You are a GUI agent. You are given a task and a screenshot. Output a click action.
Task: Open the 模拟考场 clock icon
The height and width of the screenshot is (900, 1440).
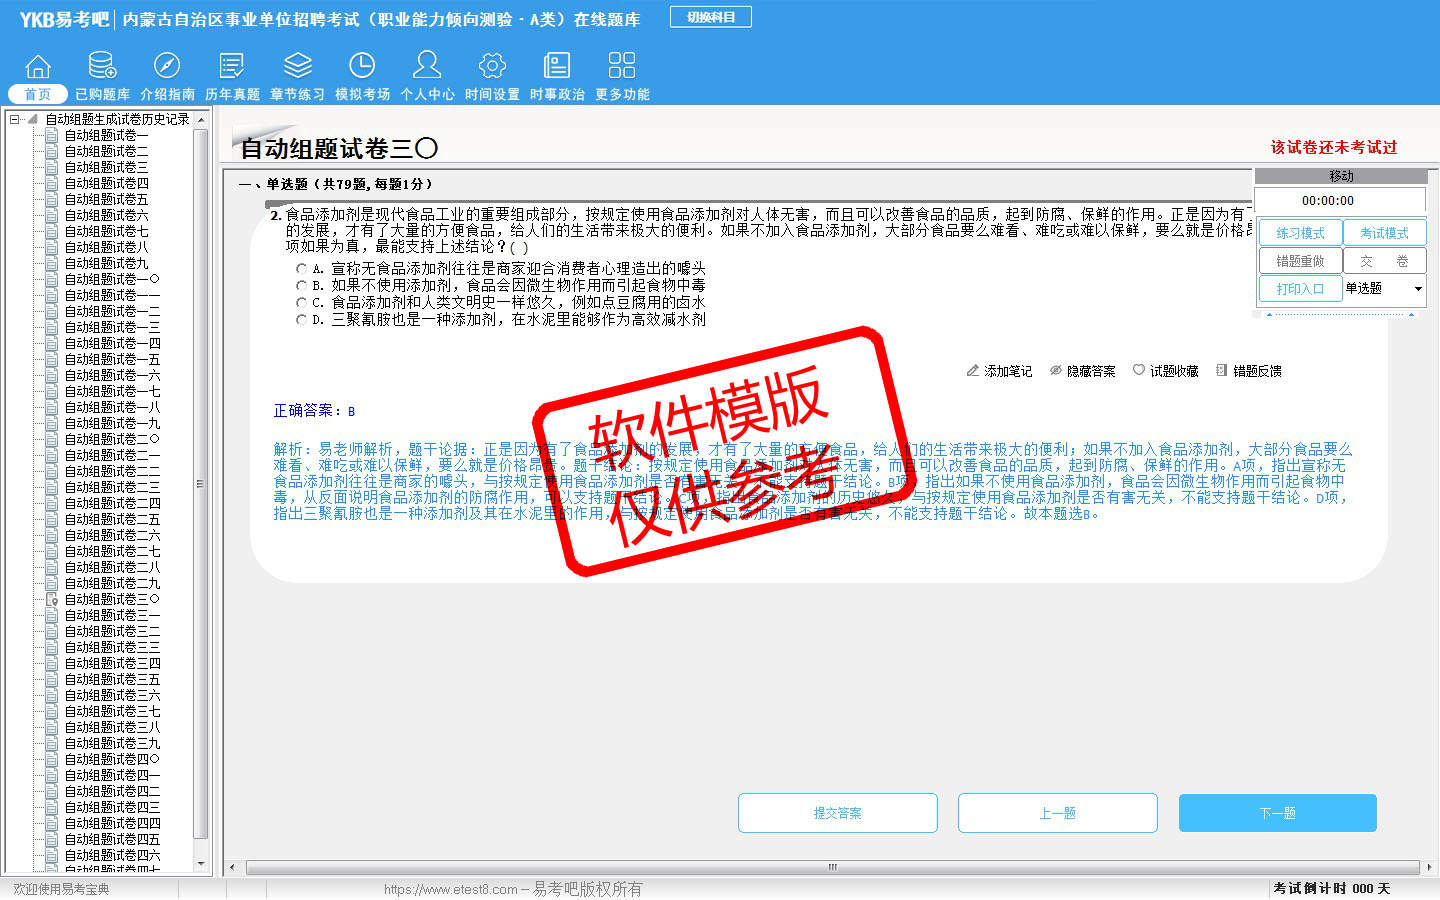pos(362,67)
